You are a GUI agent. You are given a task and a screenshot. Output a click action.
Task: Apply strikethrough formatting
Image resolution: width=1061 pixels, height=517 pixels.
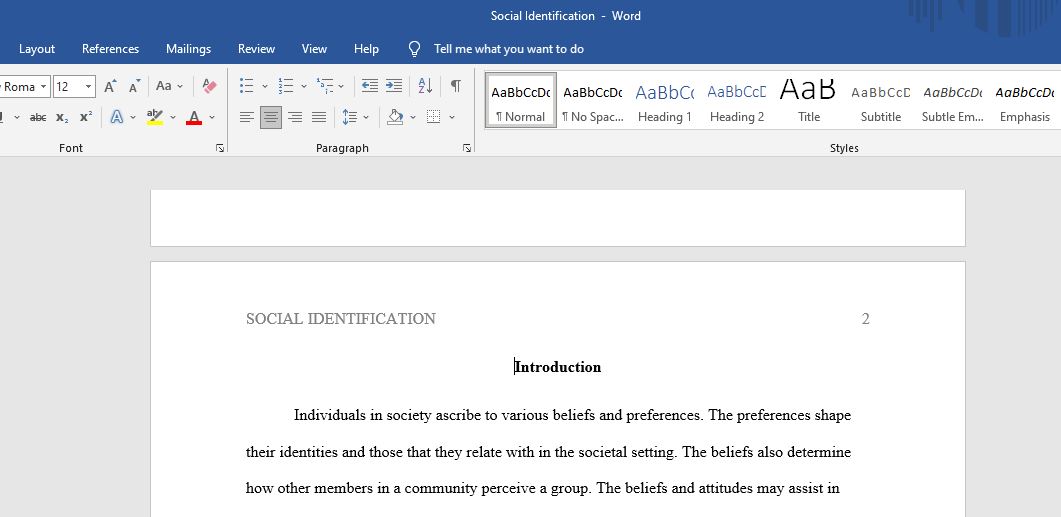tap(38, 117)
